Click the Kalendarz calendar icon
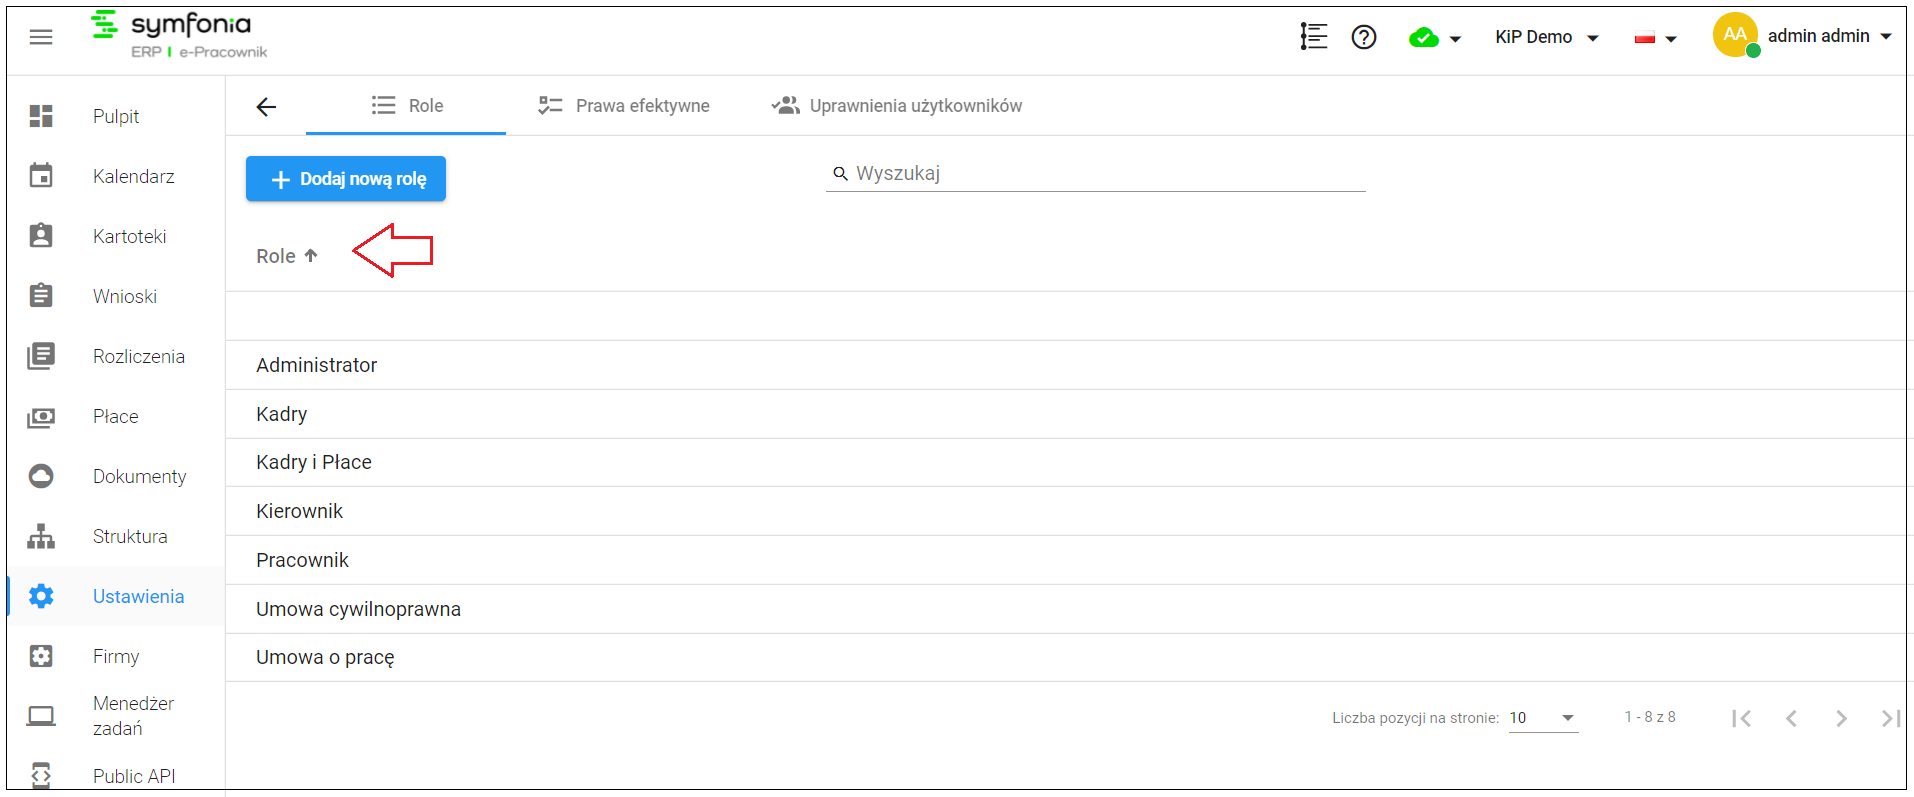Viewport: 1914px width, 797px height. point(41,176)
